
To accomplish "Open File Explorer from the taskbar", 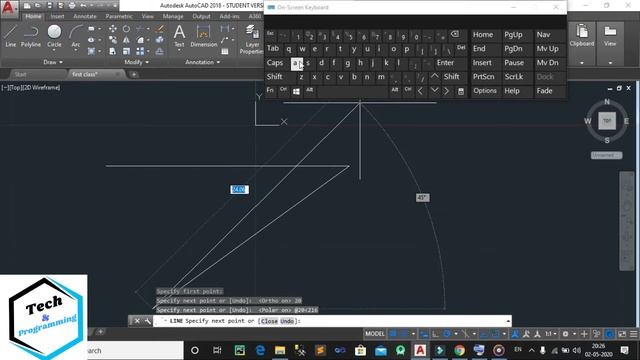I will 280,350.
